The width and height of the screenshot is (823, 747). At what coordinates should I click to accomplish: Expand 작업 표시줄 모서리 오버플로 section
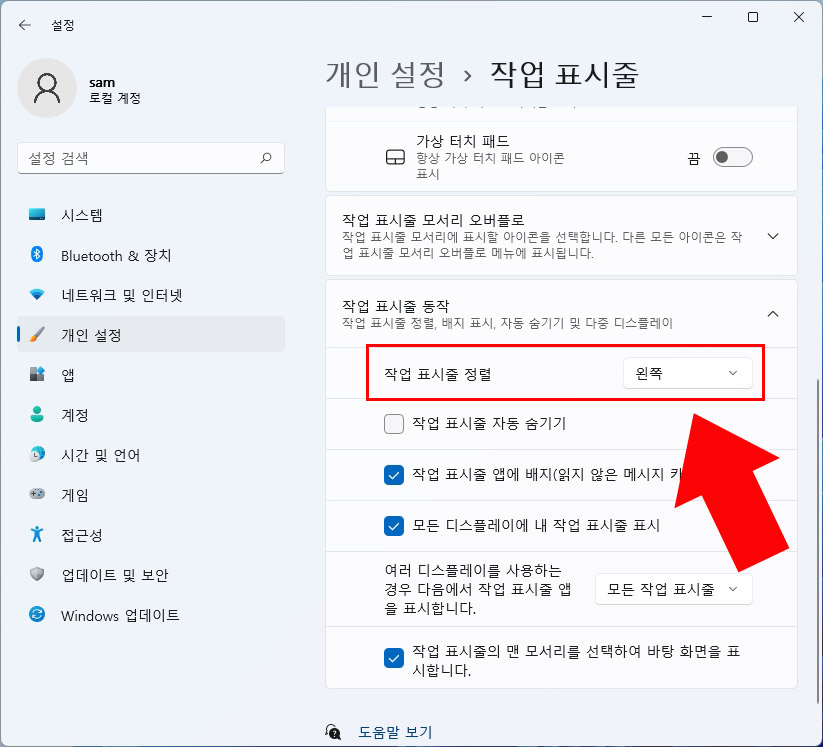772,236
